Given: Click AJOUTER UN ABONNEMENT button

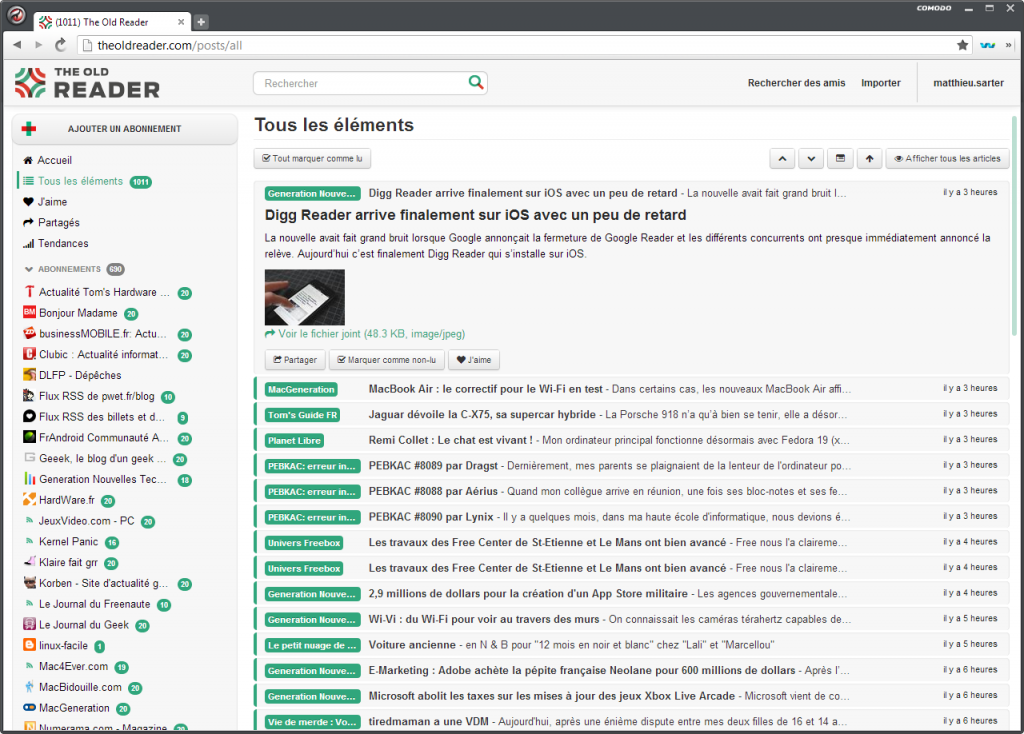Looking at the screenshot, I should click(125, 129).
